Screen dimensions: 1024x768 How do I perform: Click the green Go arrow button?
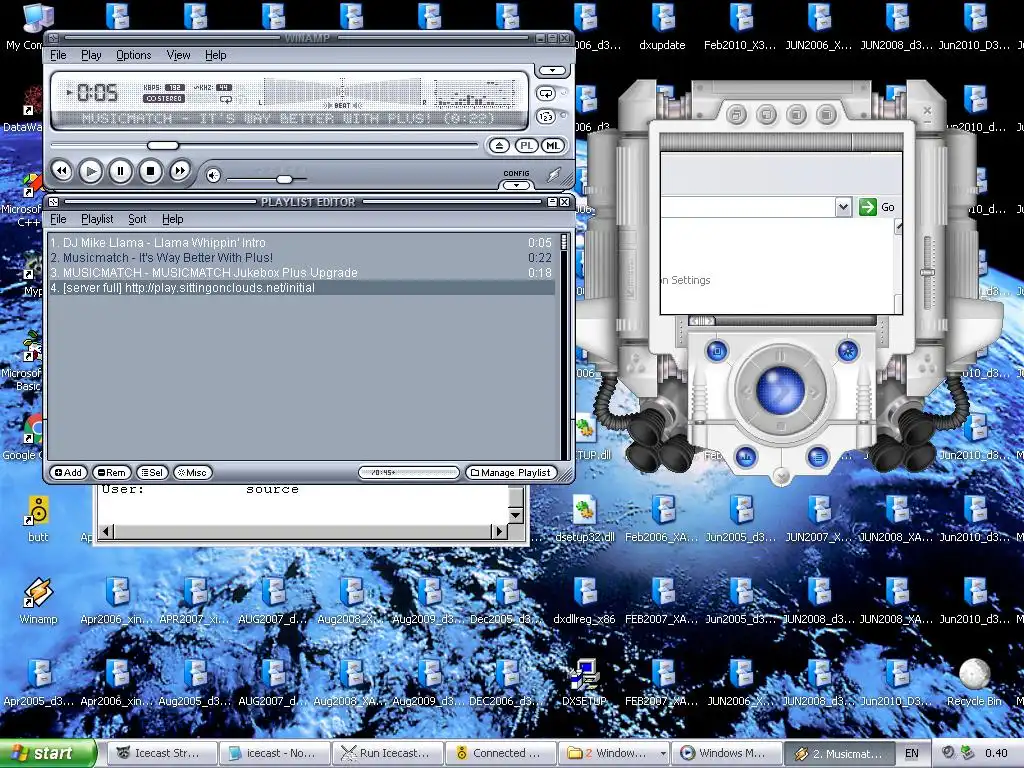coord(867,207)
